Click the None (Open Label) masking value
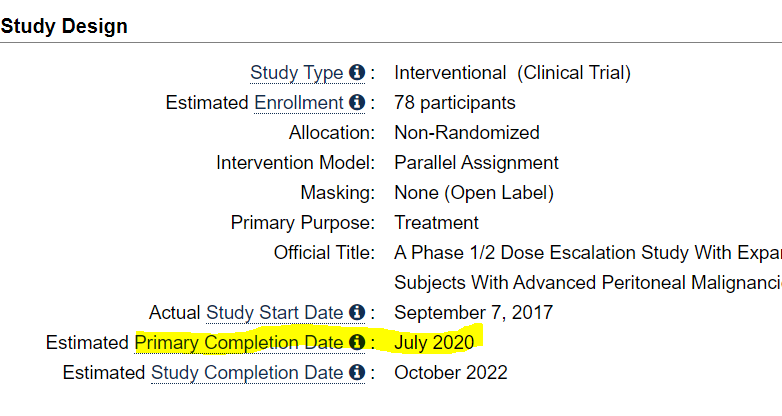782x416 pixels. click(474, 193)
